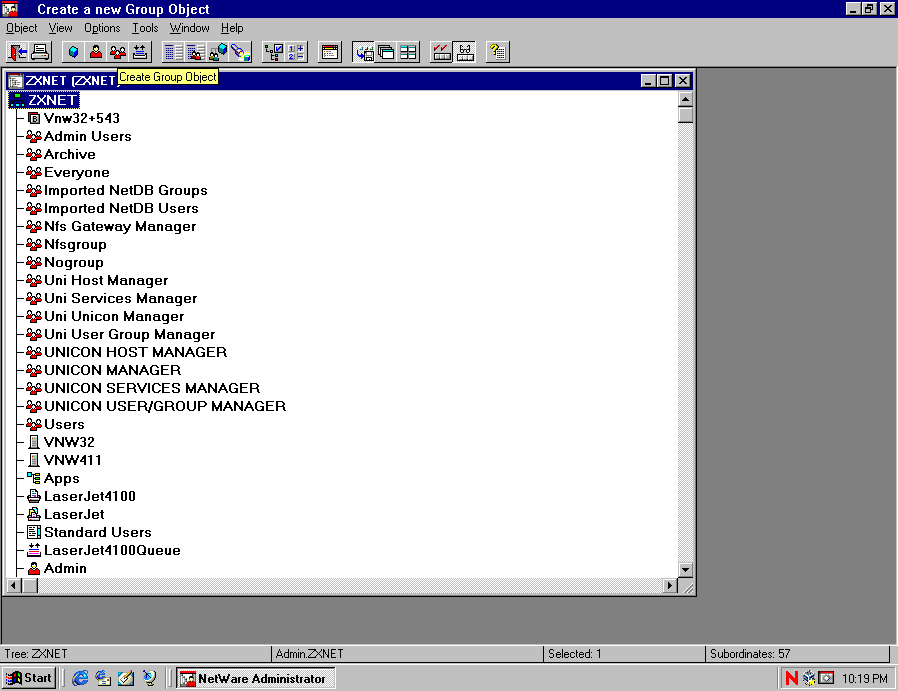The height and width of the screenshot is (691, 898).
Task: Click the vertical scrollbar down arrow
Action: pos(686,570)
